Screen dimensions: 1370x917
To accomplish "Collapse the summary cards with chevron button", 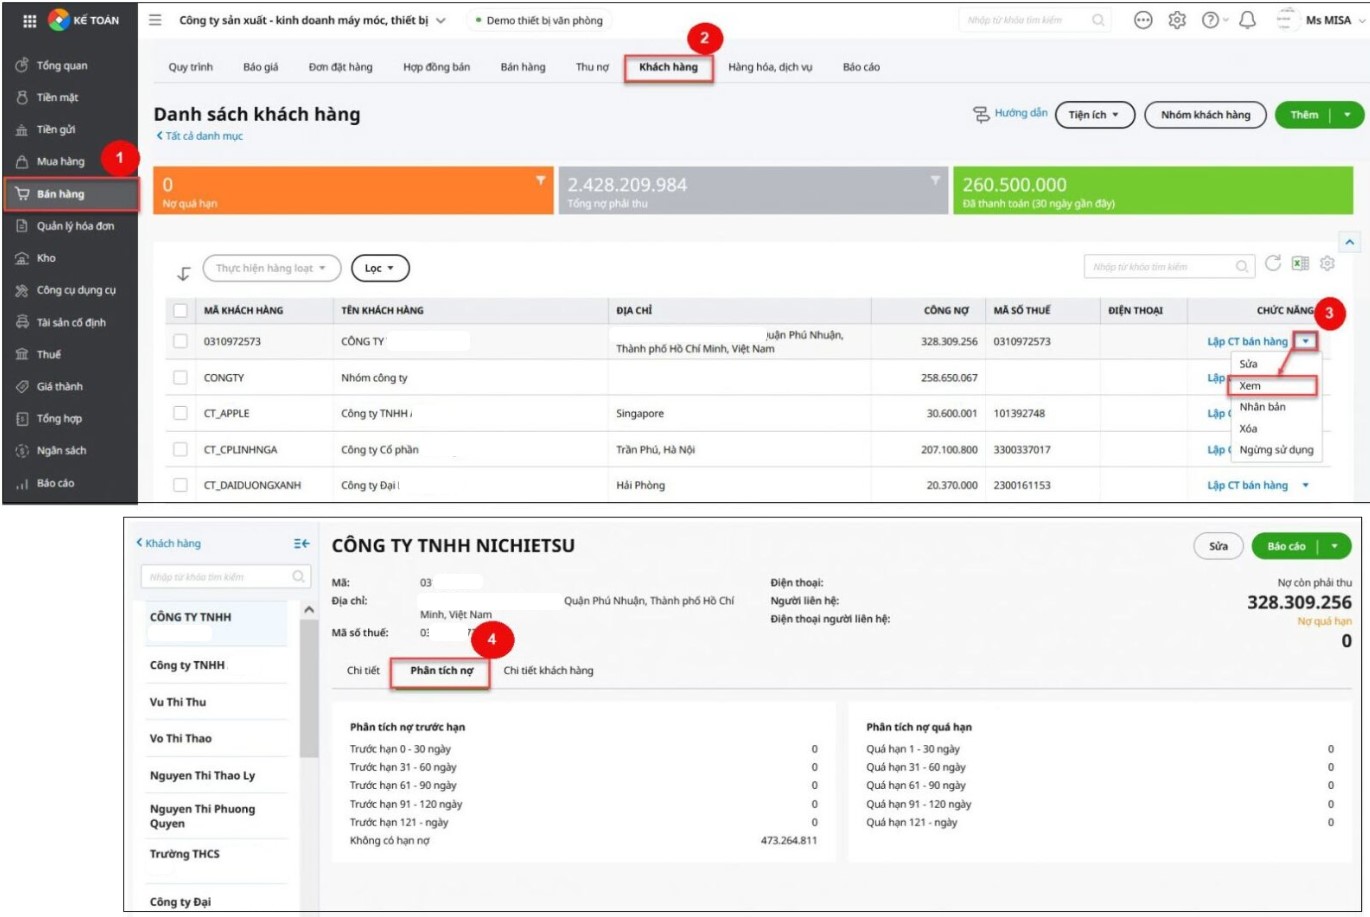I will tap(1350, 242).
